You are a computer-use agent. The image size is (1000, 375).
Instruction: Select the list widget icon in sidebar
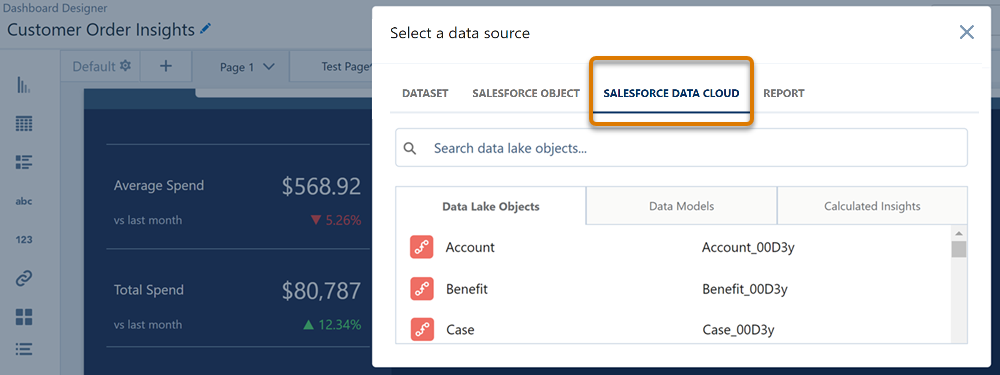[24, 163]
